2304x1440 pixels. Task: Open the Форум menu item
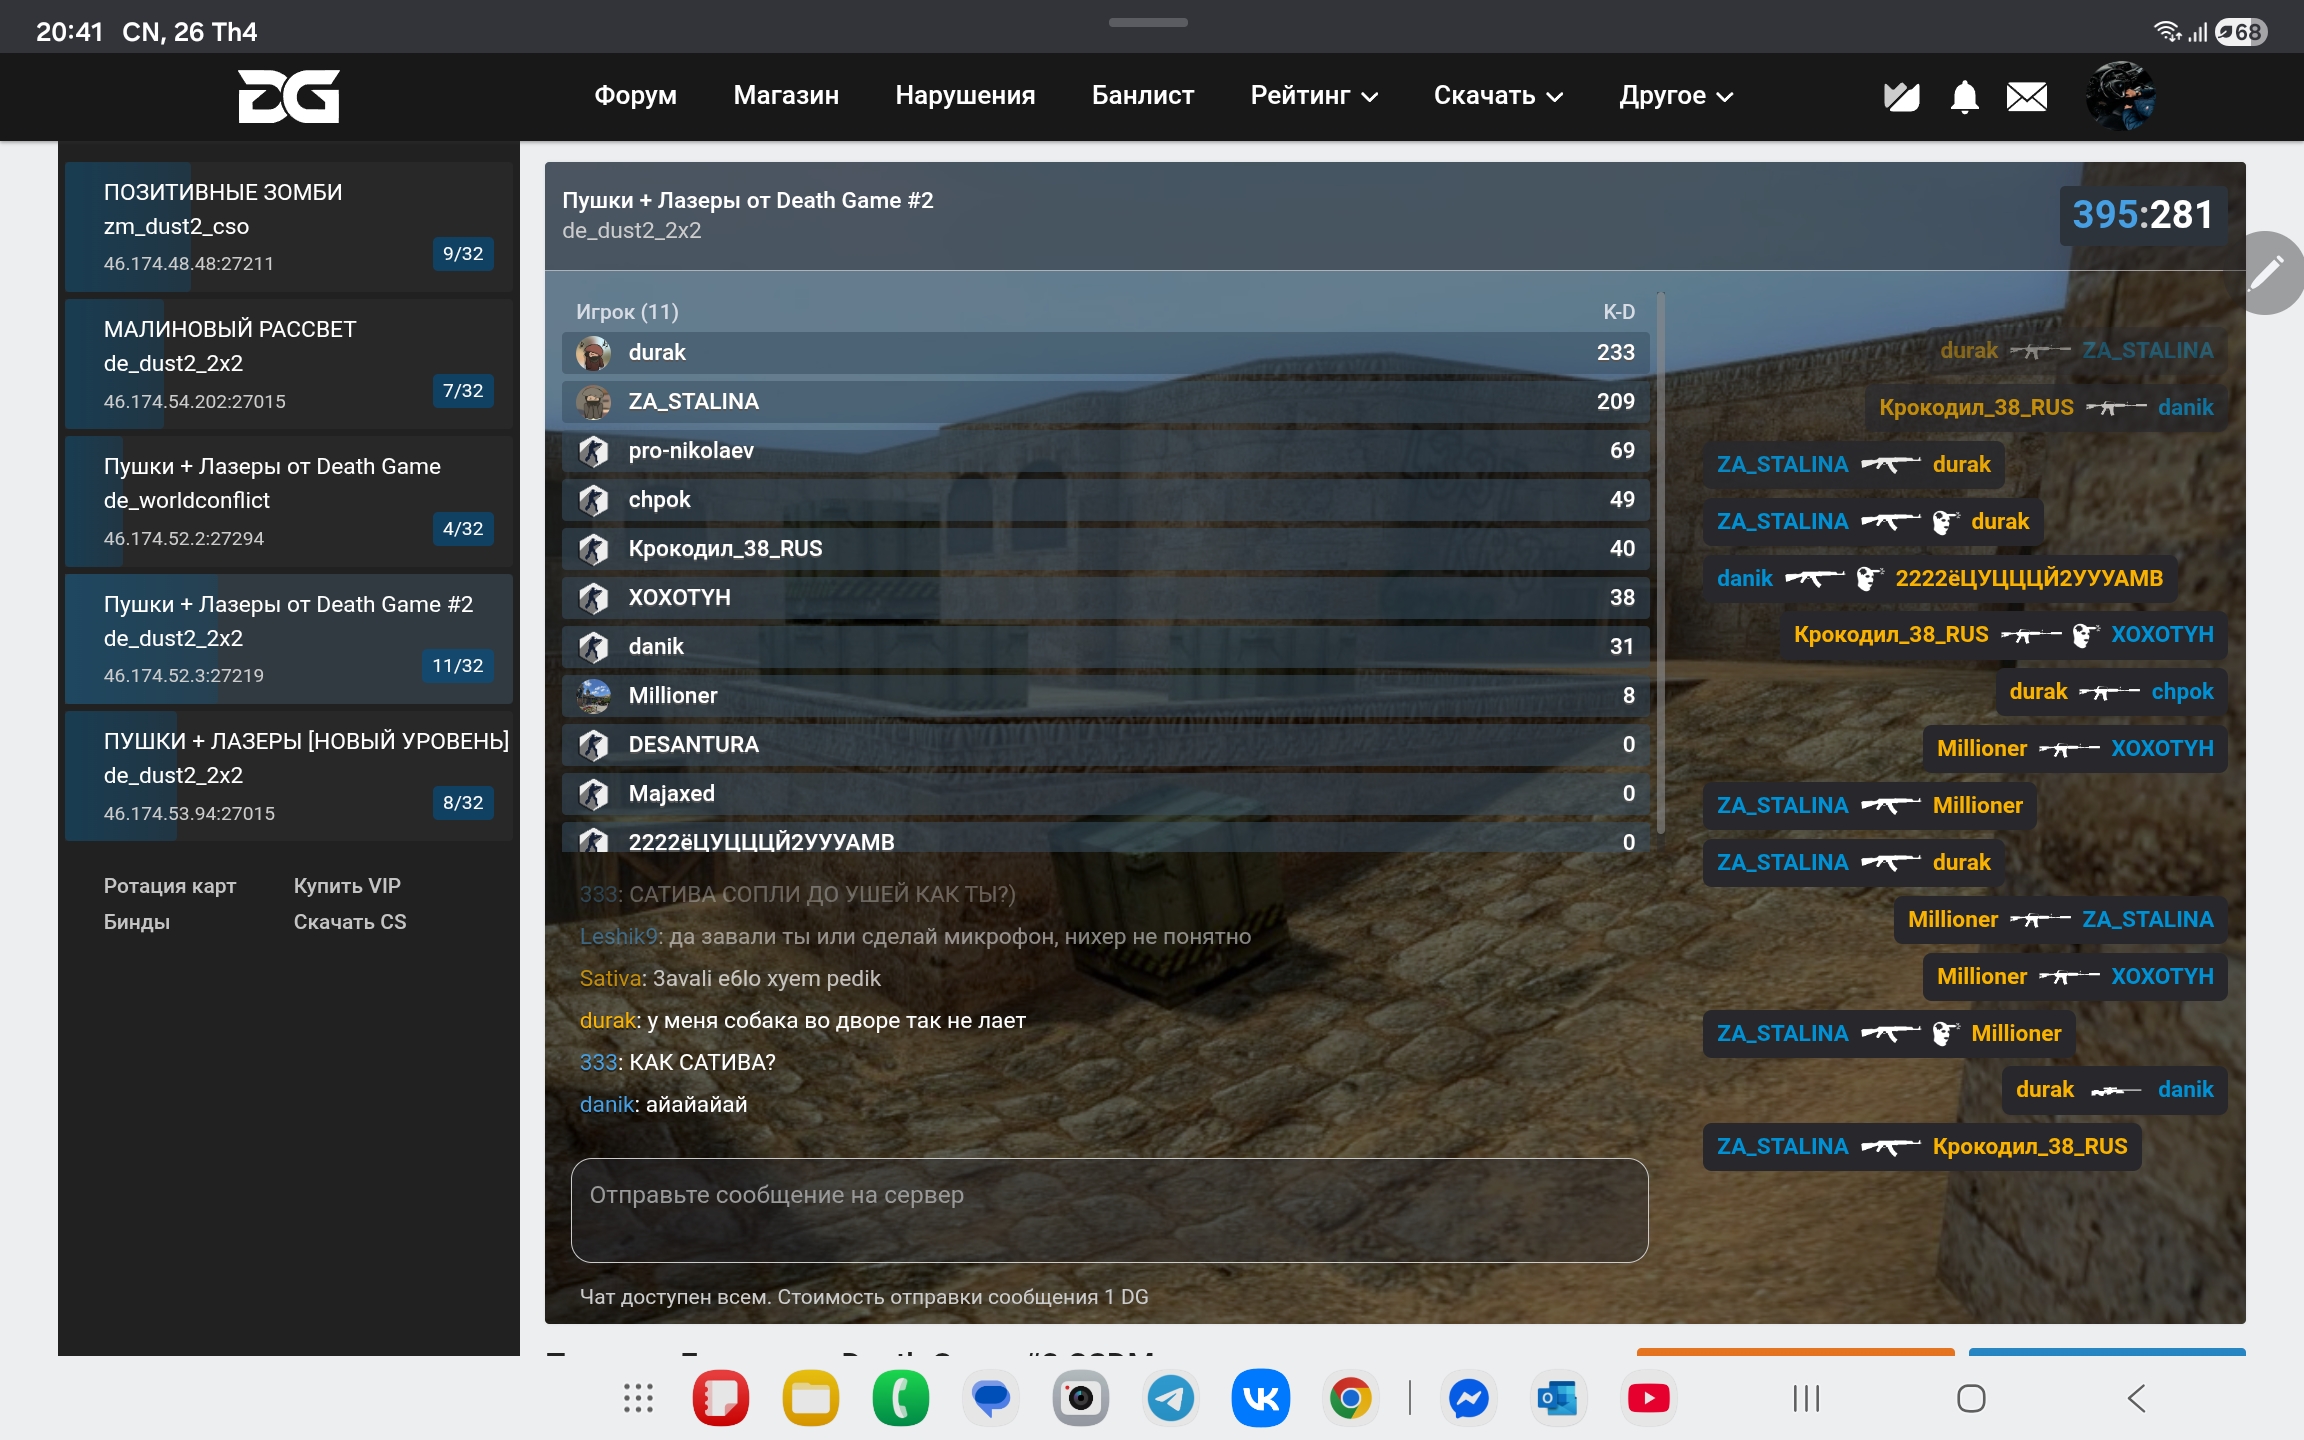635,96
